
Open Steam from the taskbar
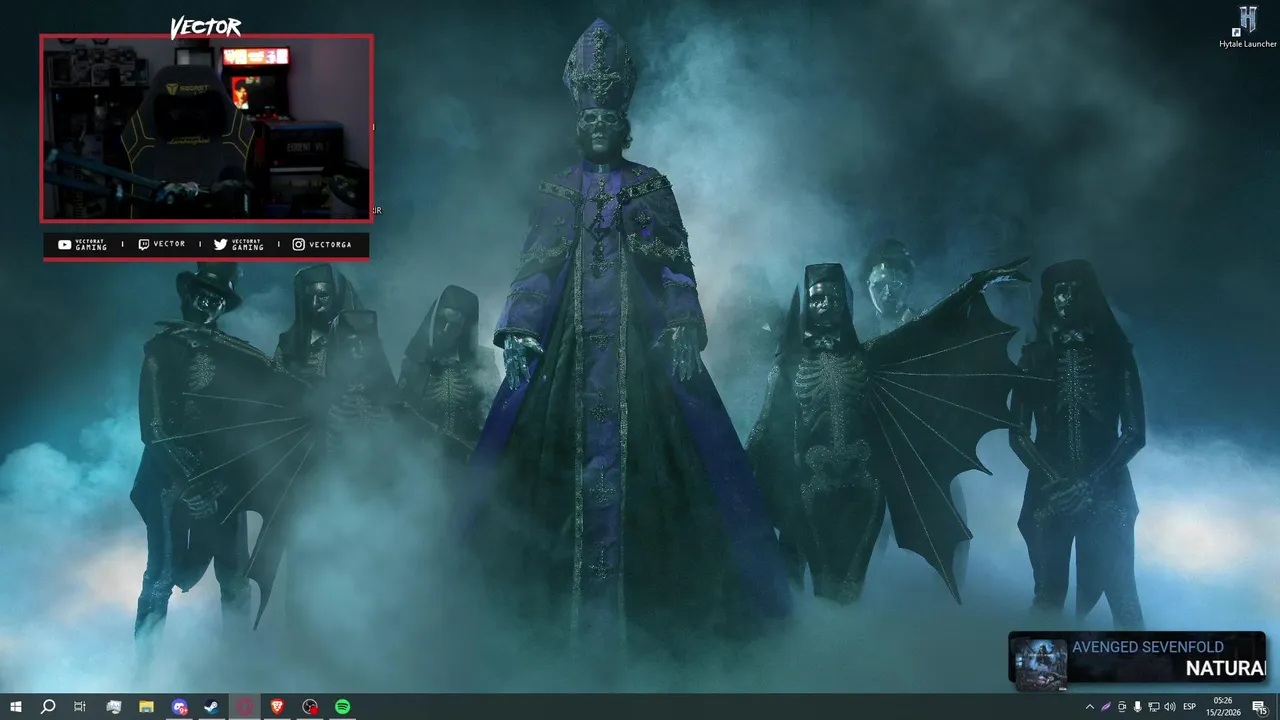(x=212, y=707)
